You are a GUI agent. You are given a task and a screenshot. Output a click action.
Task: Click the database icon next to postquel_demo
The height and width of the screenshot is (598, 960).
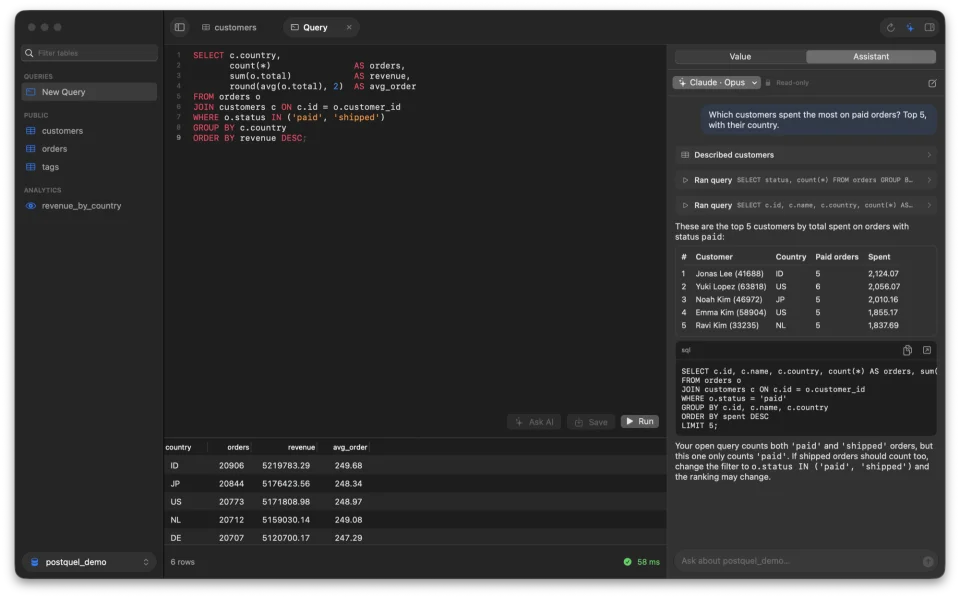point(35,562)
